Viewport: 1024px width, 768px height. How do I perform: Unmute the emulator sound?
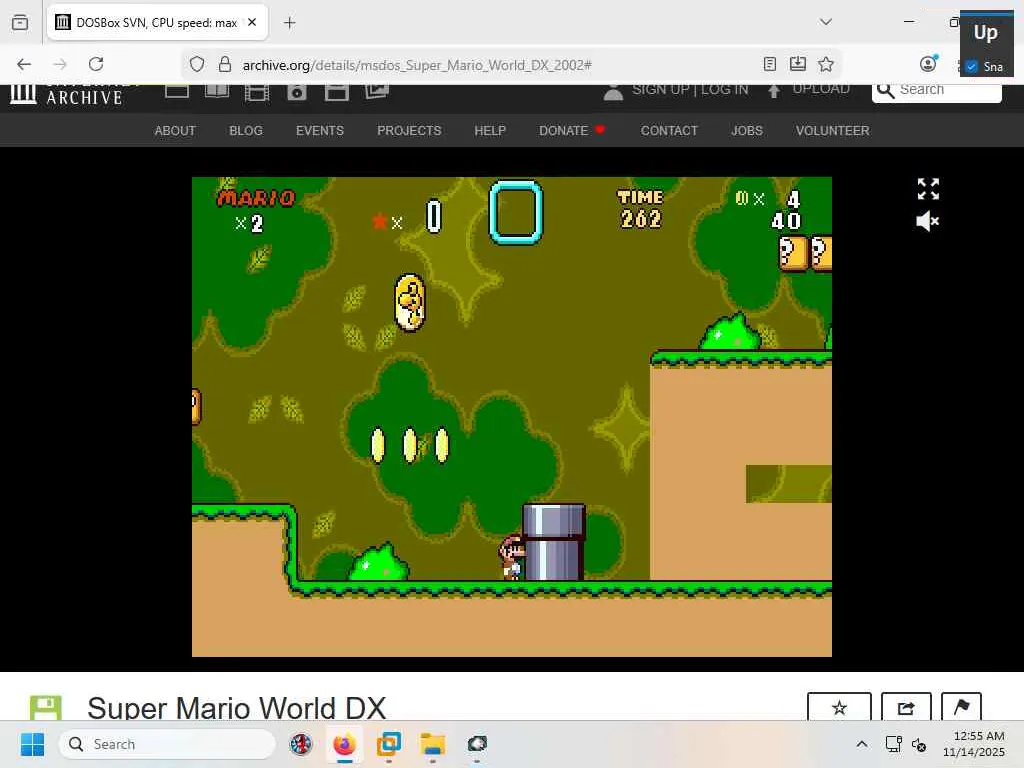pyautogui.click(x=927, y=221)
